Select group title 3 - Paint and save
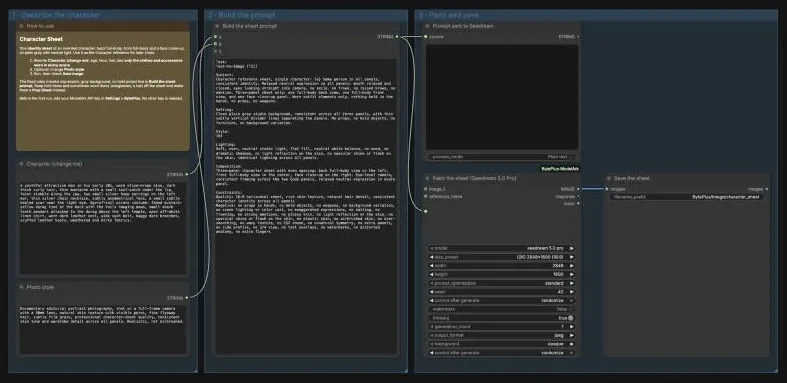 coord(449,15)
